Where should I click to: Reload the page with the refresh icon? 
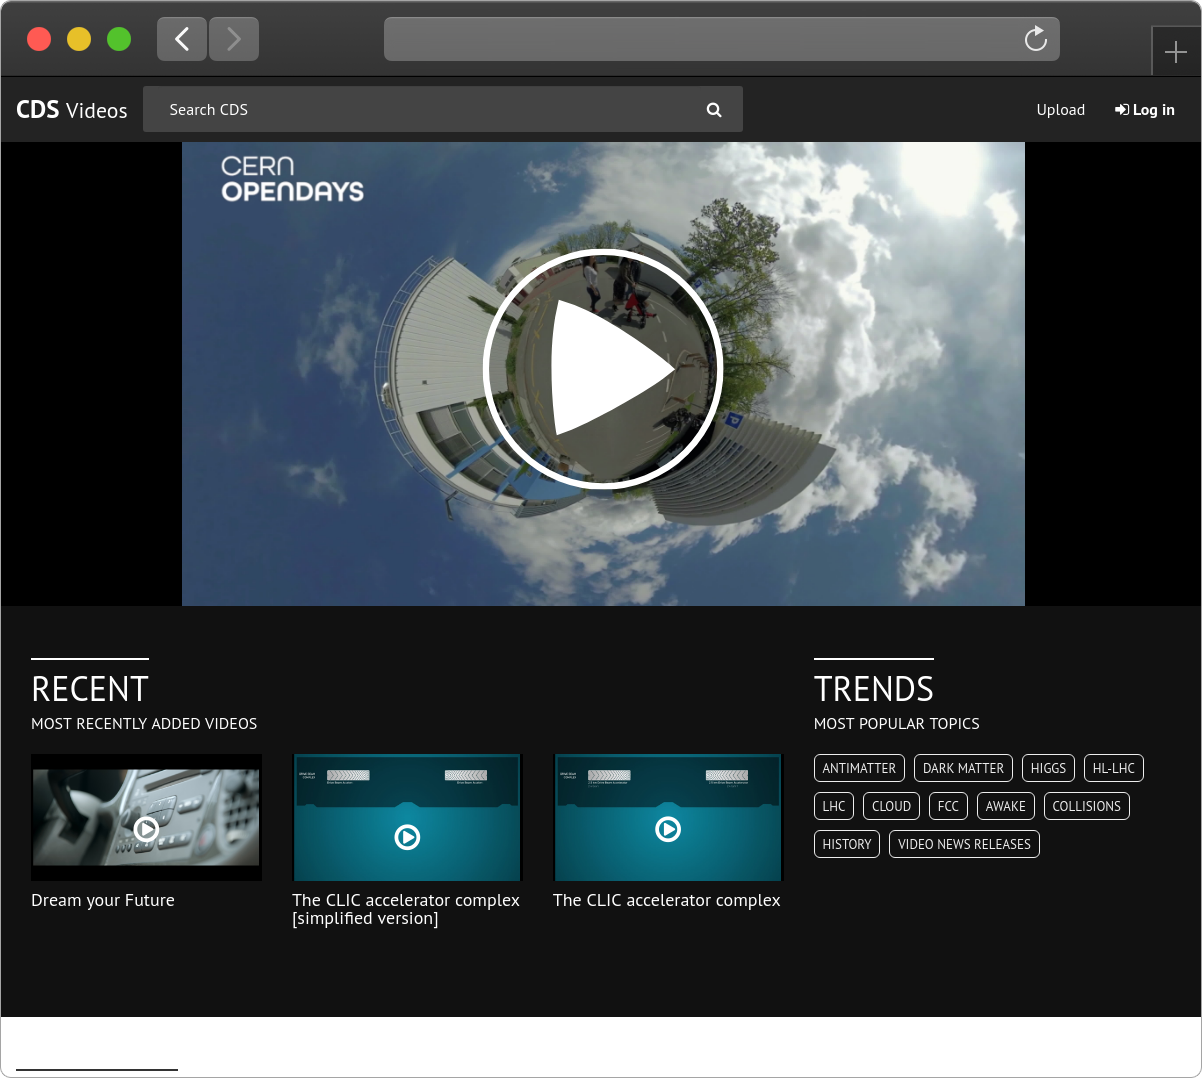tap(1035, 39)
